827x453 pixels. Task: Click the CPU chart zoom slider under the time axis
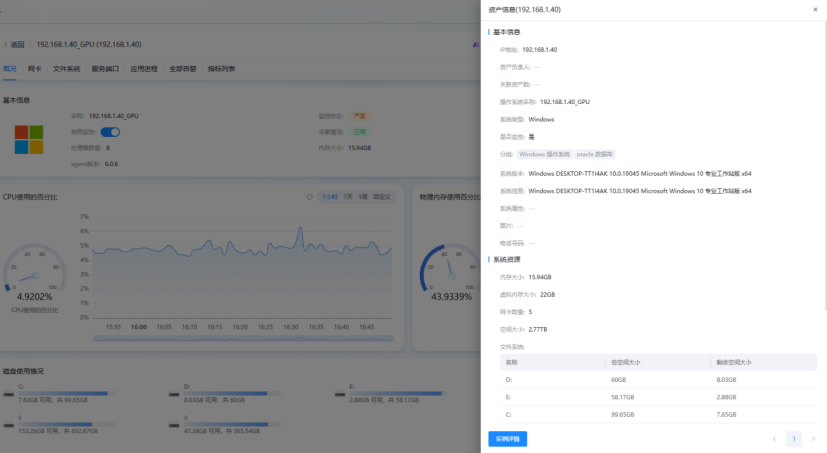coord(243,339)
